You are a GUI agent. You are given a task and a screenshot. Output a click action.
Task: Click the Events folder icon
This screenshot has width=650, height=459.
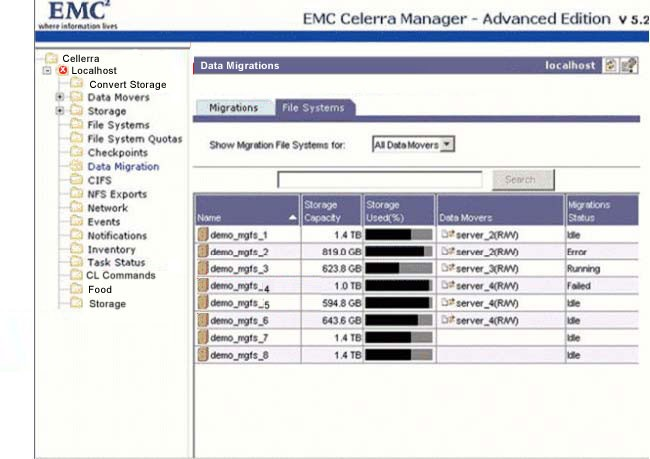(76, 221)
